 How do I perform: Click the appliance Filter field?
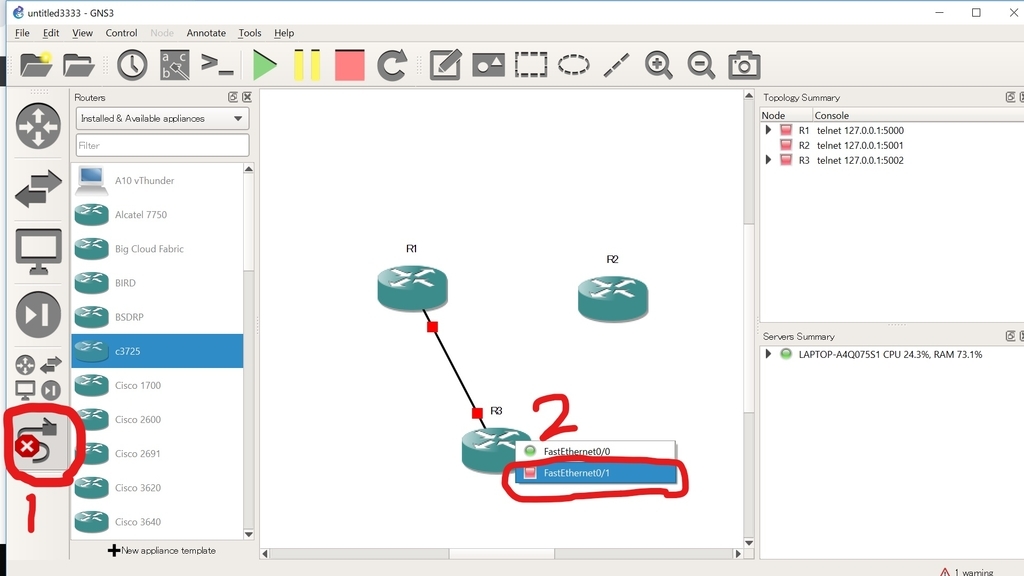(162, 146)
